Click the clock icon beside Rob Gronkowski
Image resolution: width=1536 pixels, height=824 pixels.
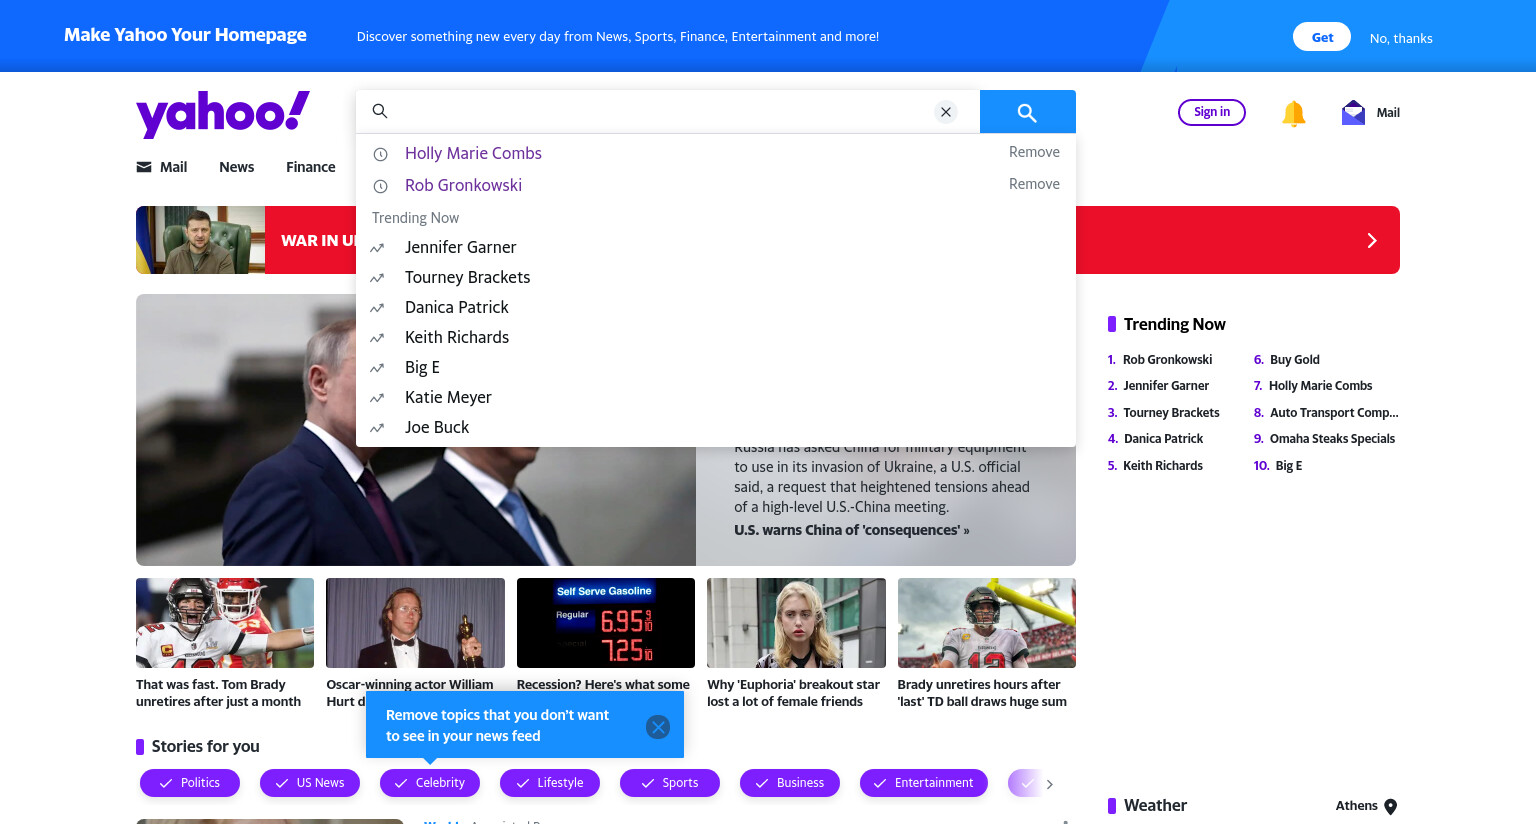point(380,186)
